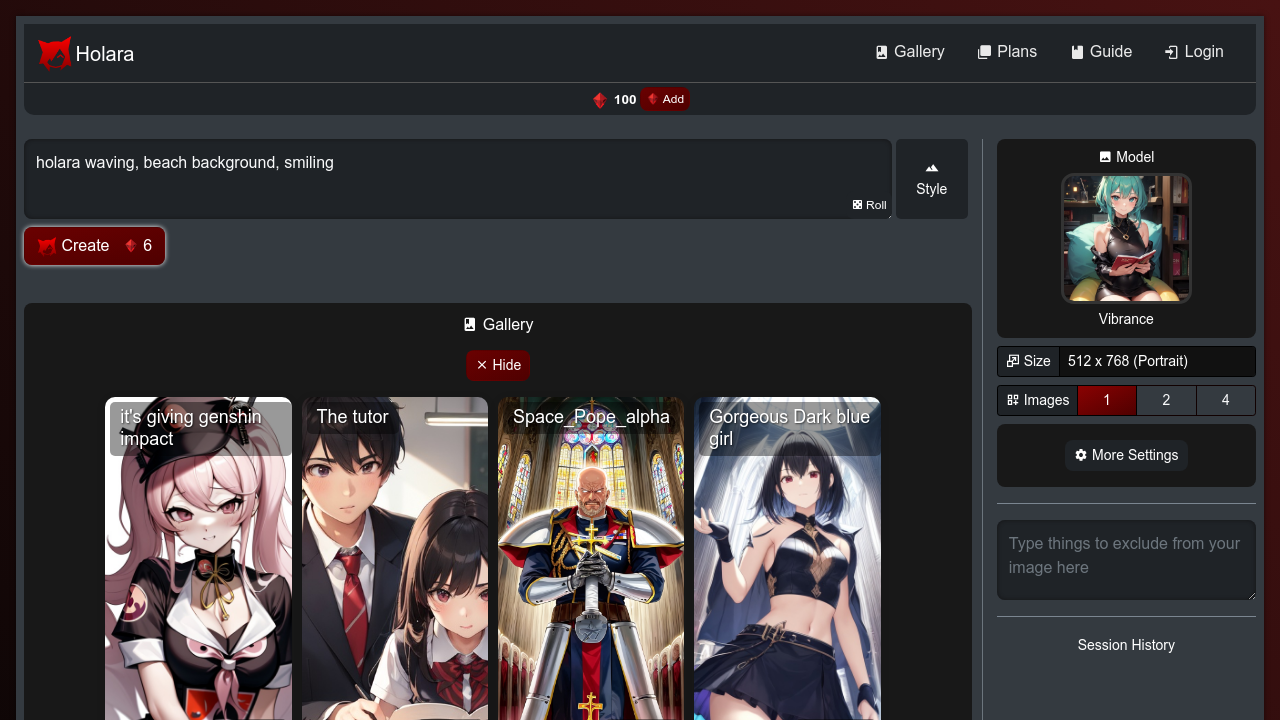The height and width of the screenshot is (720, 1280).
Task: Hide the Gallery section
Action: (x=498, y=365)
